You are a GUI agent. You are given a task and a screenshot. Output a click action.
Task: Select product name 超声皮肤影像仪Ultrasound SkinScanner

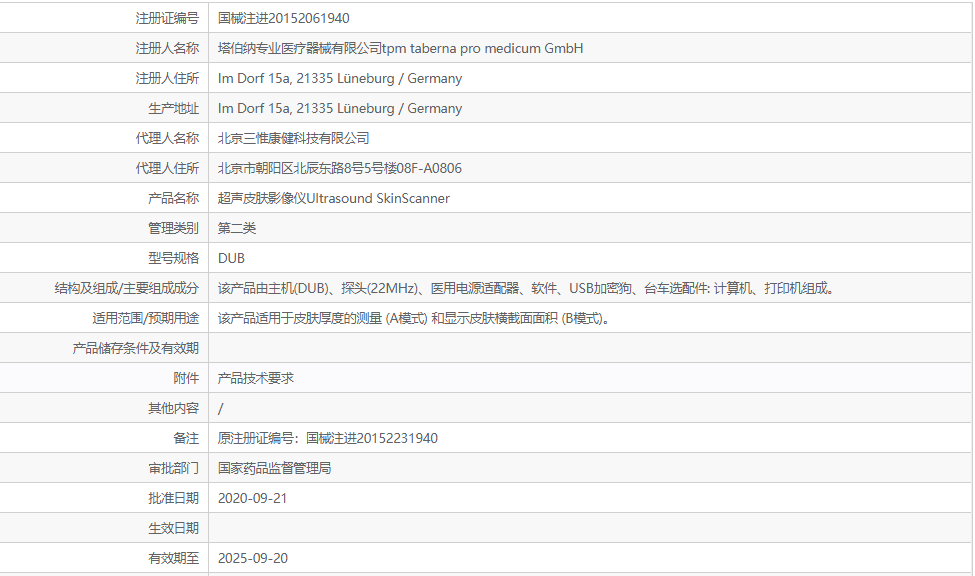click(333, 198)
